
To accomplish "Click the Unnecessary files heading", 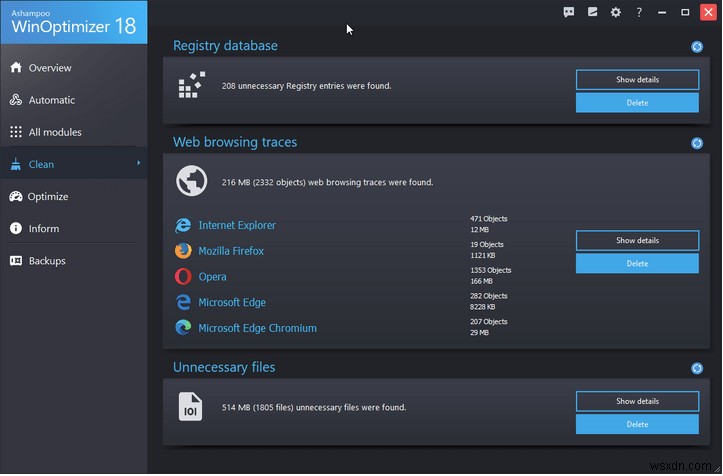I will click(x=224, y=368).
